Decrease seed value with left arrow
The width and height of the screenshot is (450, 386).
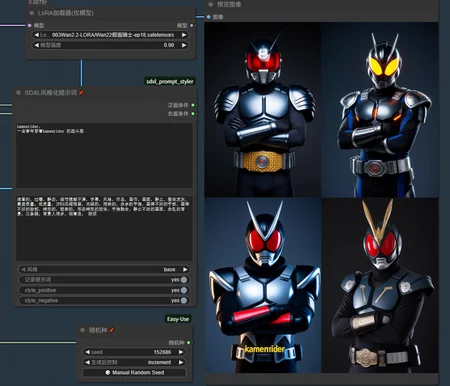[87, 352]
